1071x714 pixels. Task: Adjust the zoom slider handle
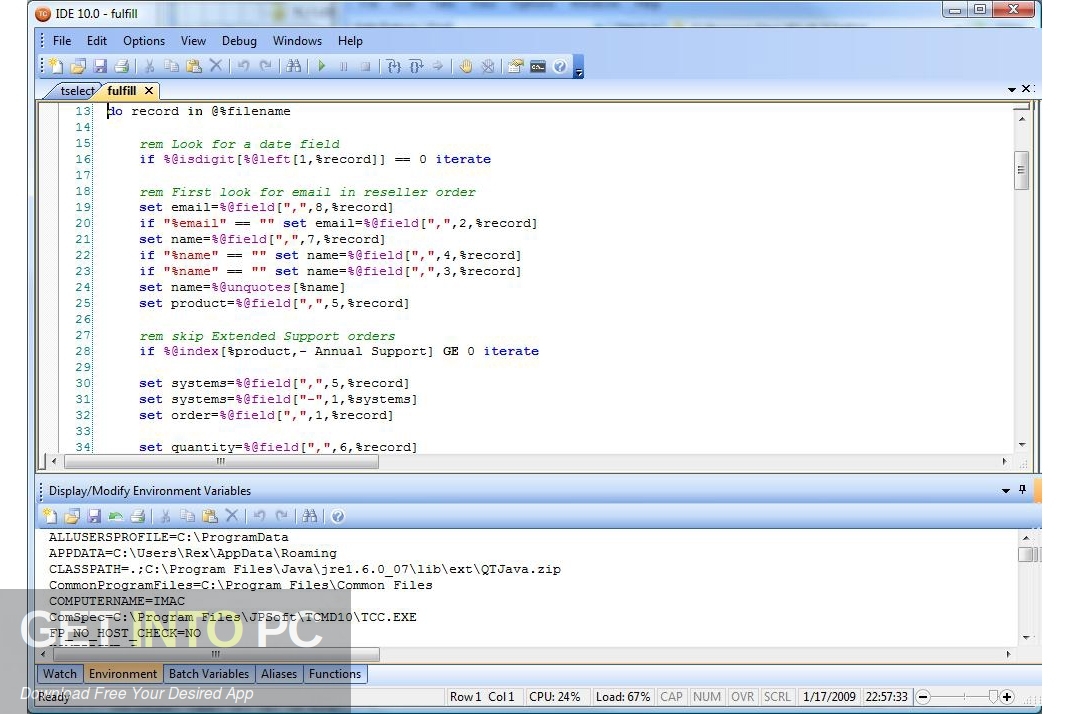click(x=993, y=697)
